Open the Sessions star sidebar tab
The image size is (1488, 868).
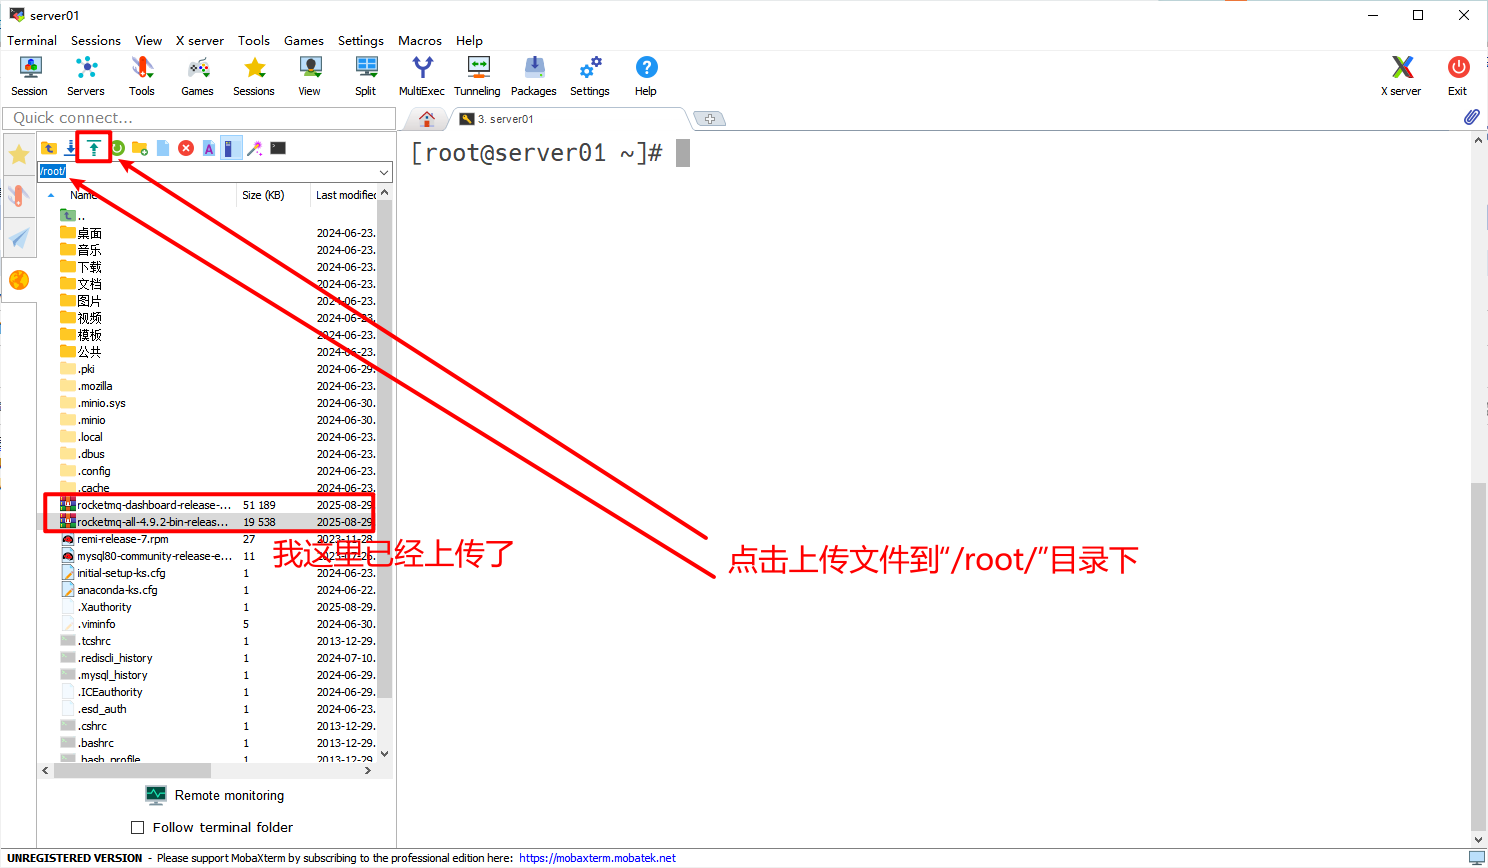click(x=19, y=154)
